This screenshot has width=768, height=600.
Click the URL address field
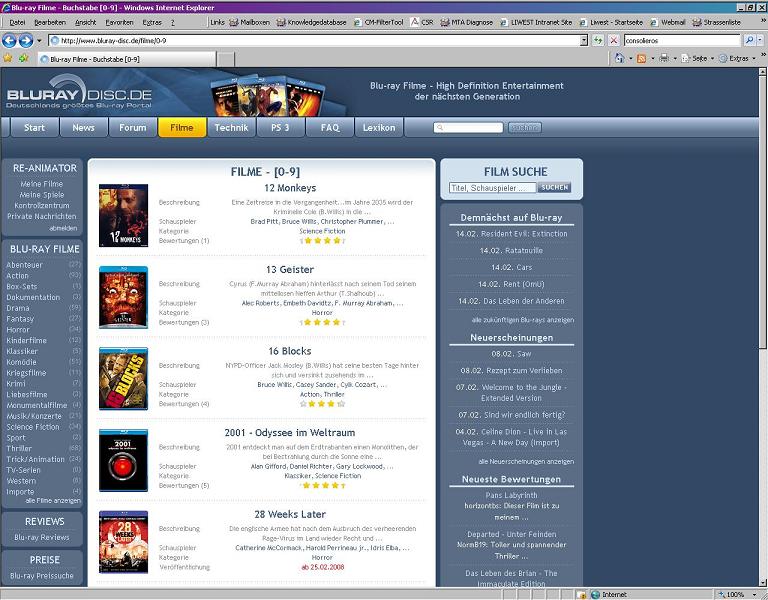(x=313, y=41)
